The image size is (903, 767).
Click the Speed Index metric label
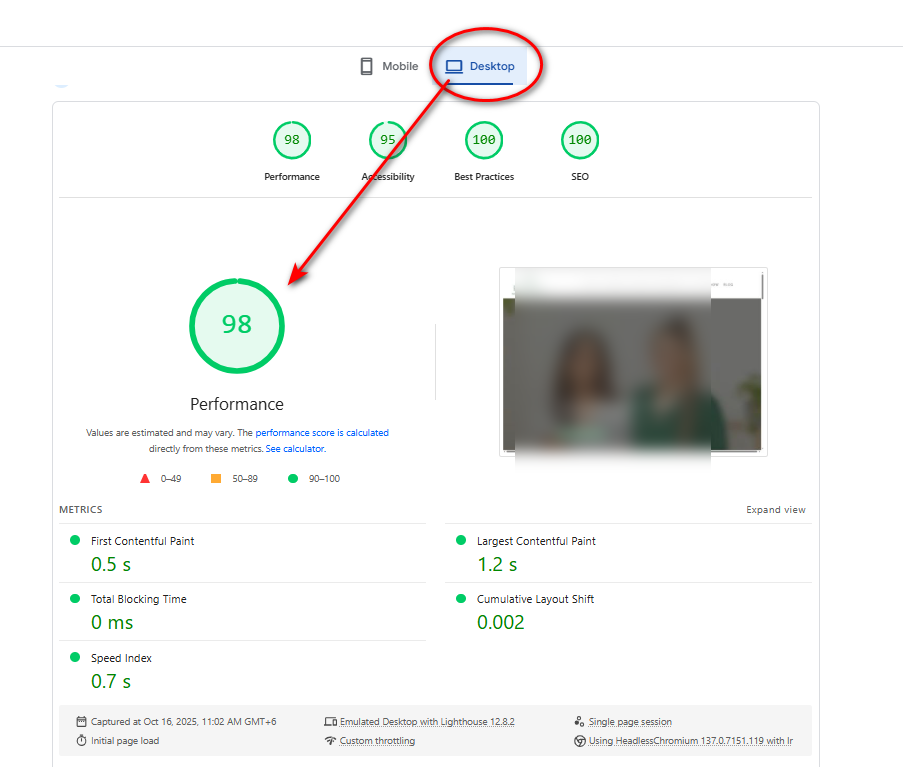click(122, 658)
